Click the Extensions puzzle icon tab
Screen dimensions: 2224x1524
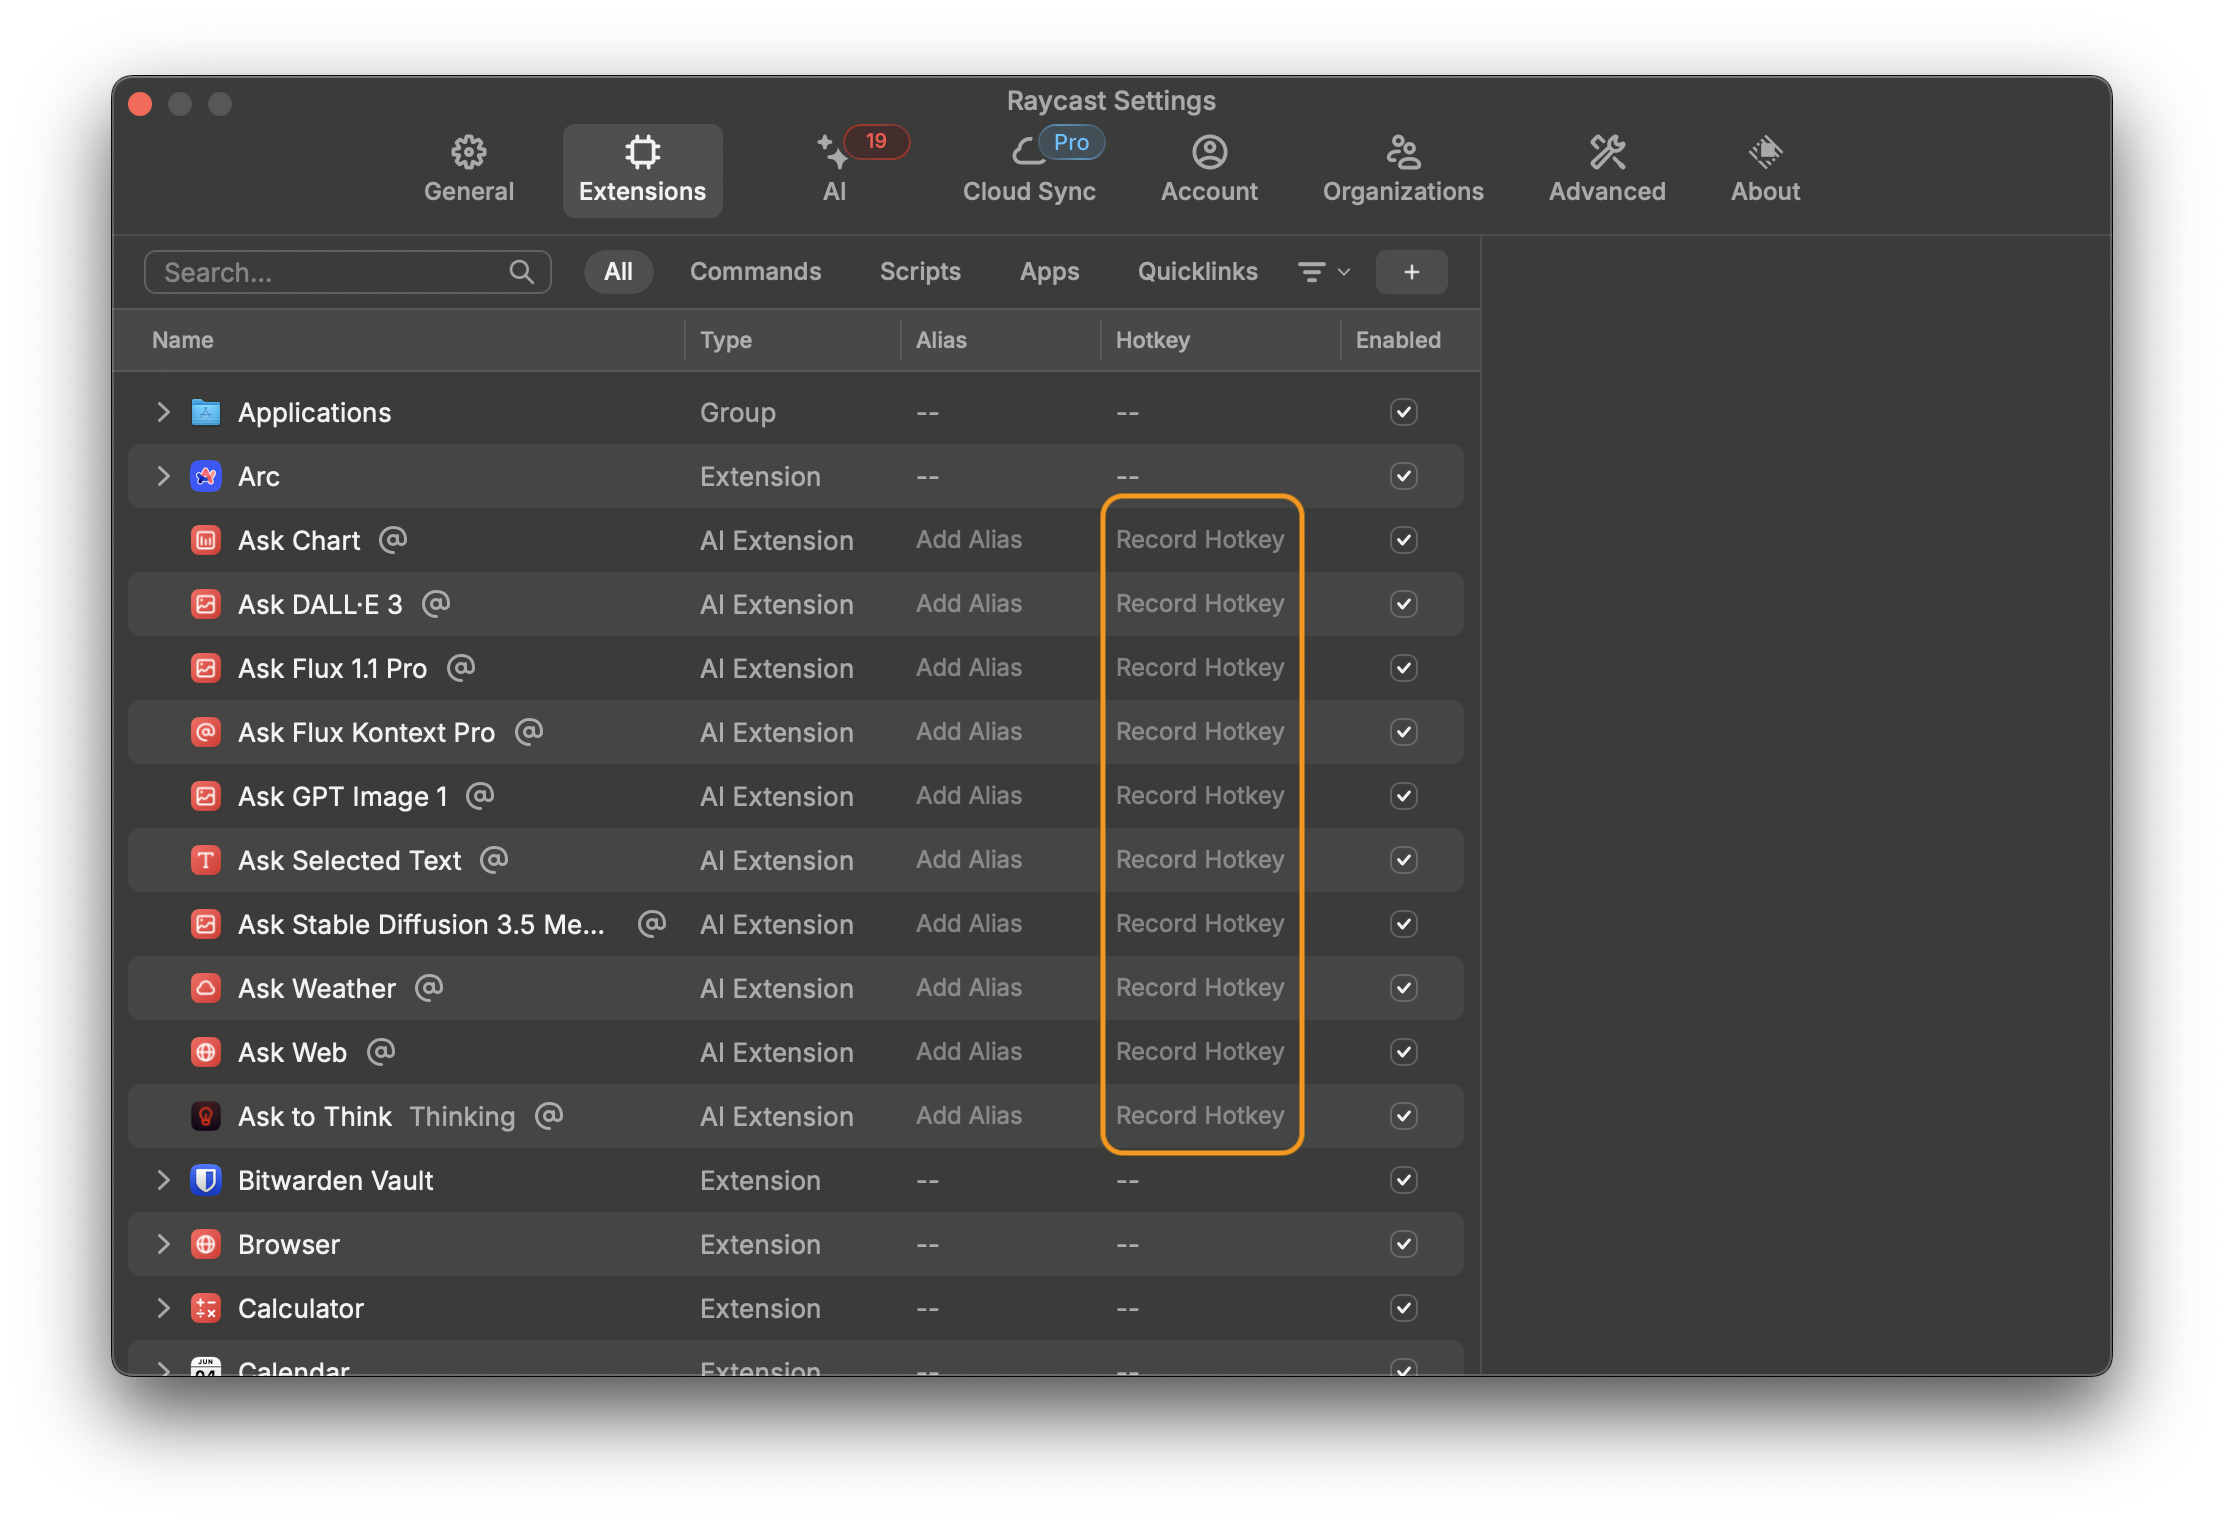tap(642, 170)
